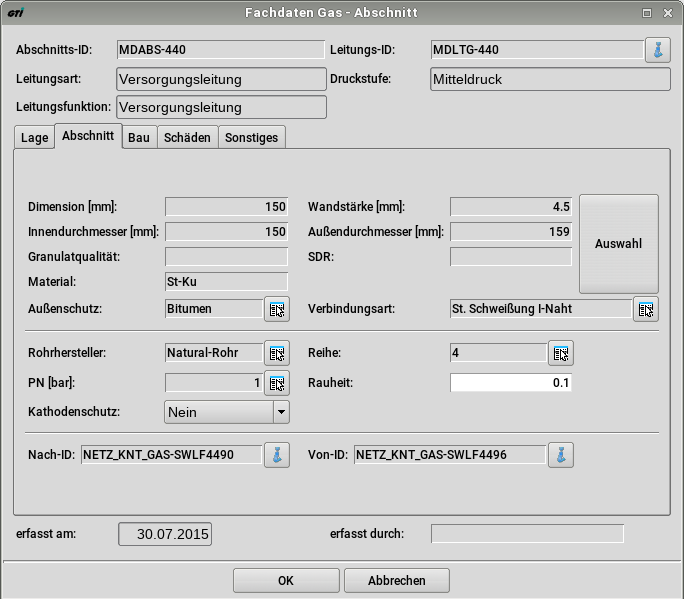Image resolution: width=684 pixels, height=599 pixels.
Task: Click info icon next to Leitungs-ID field
Action: point(657,50)
